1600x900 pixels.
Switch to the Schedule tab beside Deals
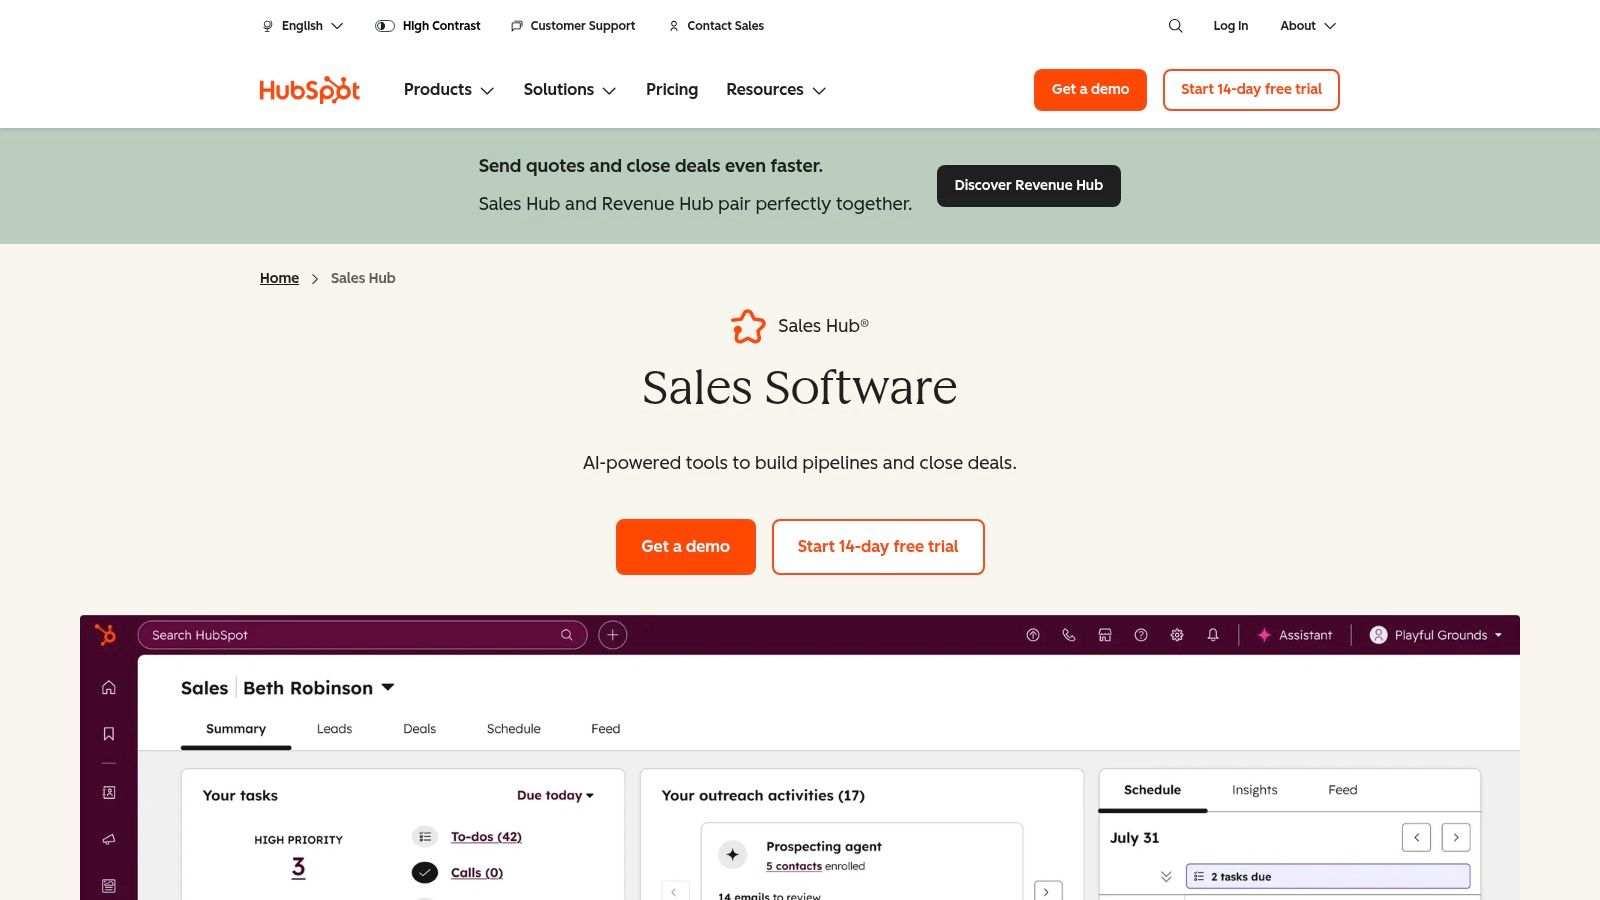point(513,729)
